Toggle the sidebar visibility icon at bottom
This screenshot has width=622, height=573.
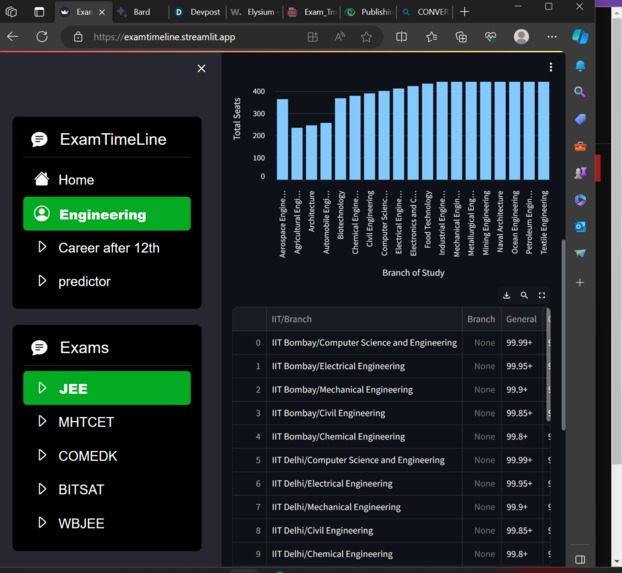pos(580,560)
